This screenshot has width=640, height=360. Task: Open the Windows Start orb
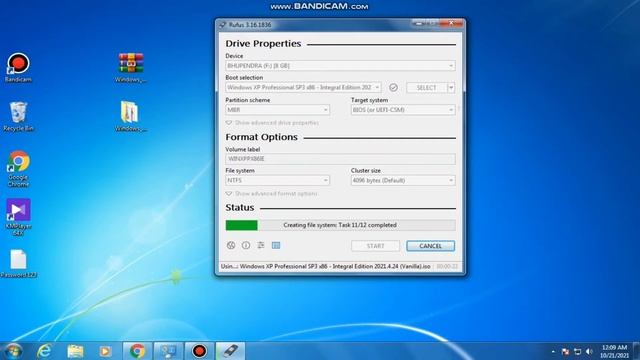13,351
